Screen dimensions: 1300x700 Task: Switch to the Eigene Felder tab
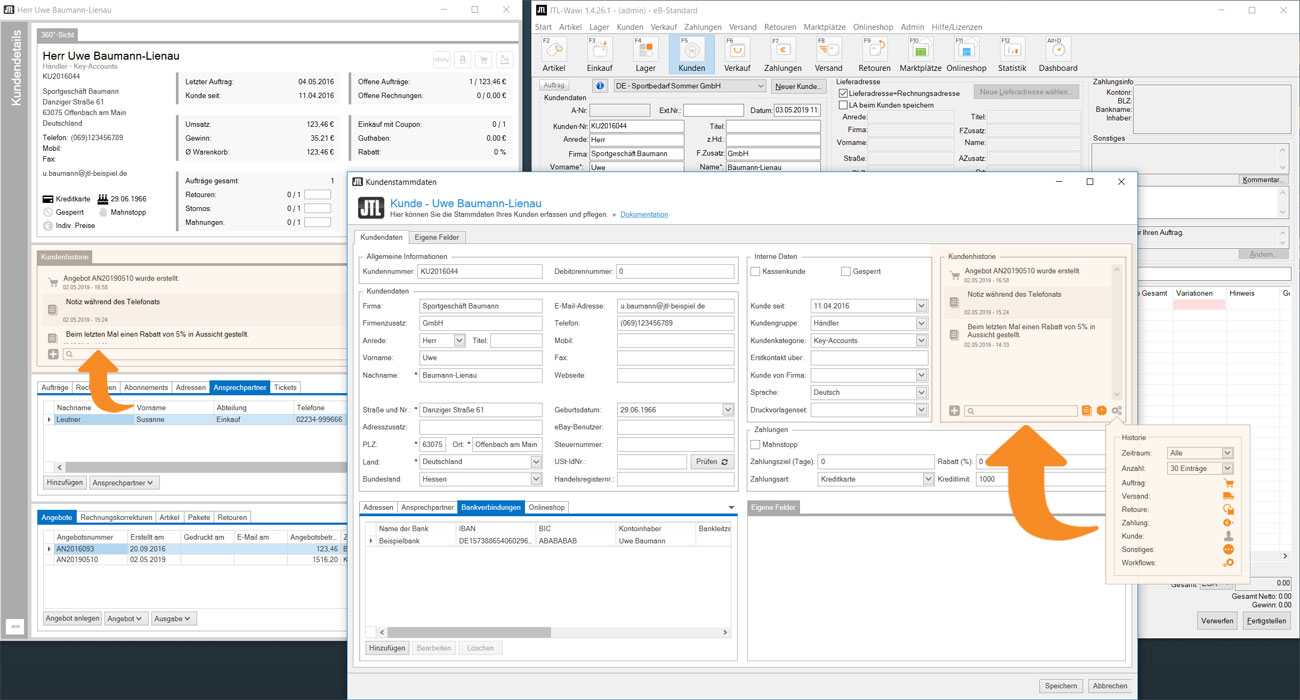pyautogui.click(x=436, y=237)
